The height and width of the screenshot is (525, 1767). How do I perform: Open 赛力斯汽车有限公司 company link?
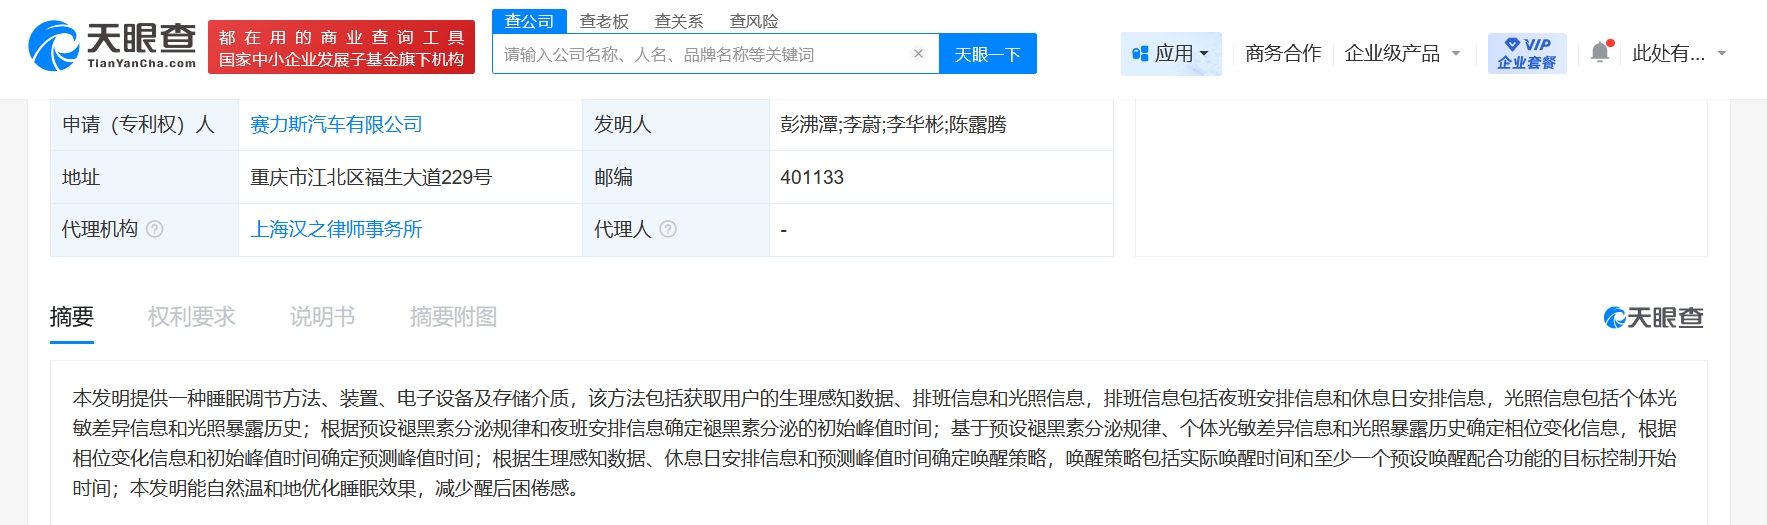[336, 125]
